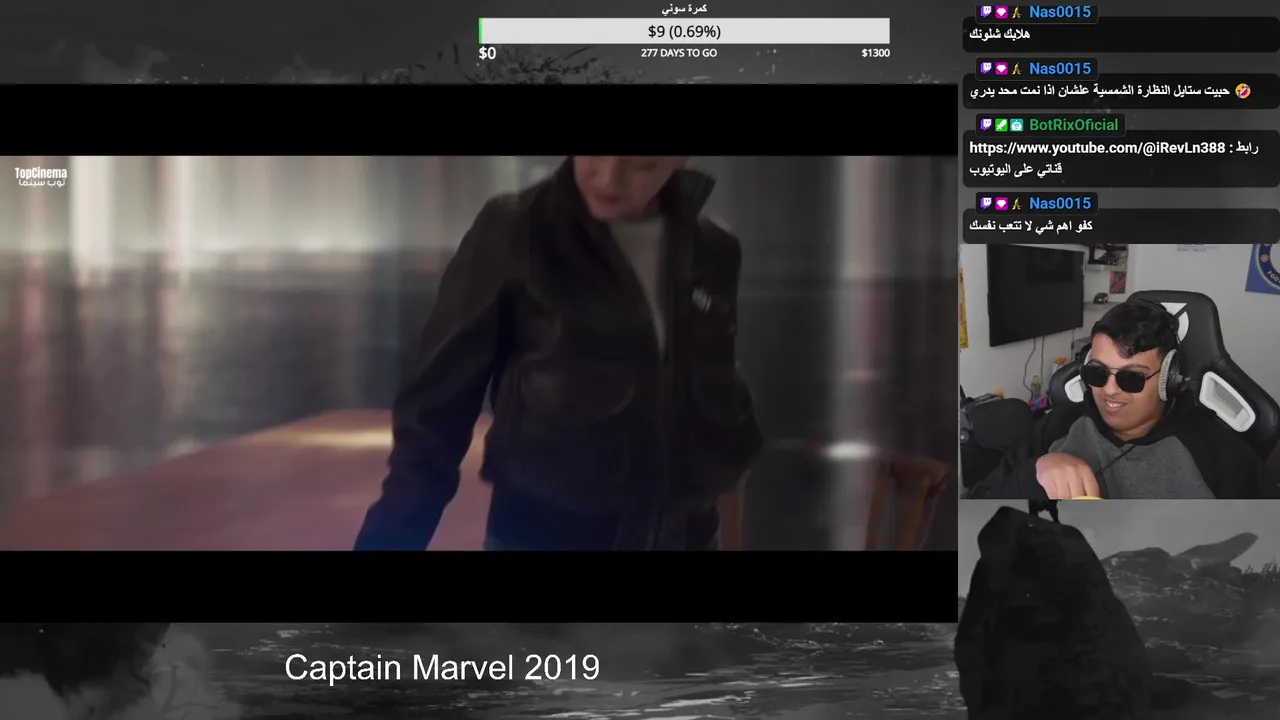This screenshot has width=1280, height=720.
Task: Click the Nas0015 username above the 'كفو اهم شي' message
Action: point(1060,204)
